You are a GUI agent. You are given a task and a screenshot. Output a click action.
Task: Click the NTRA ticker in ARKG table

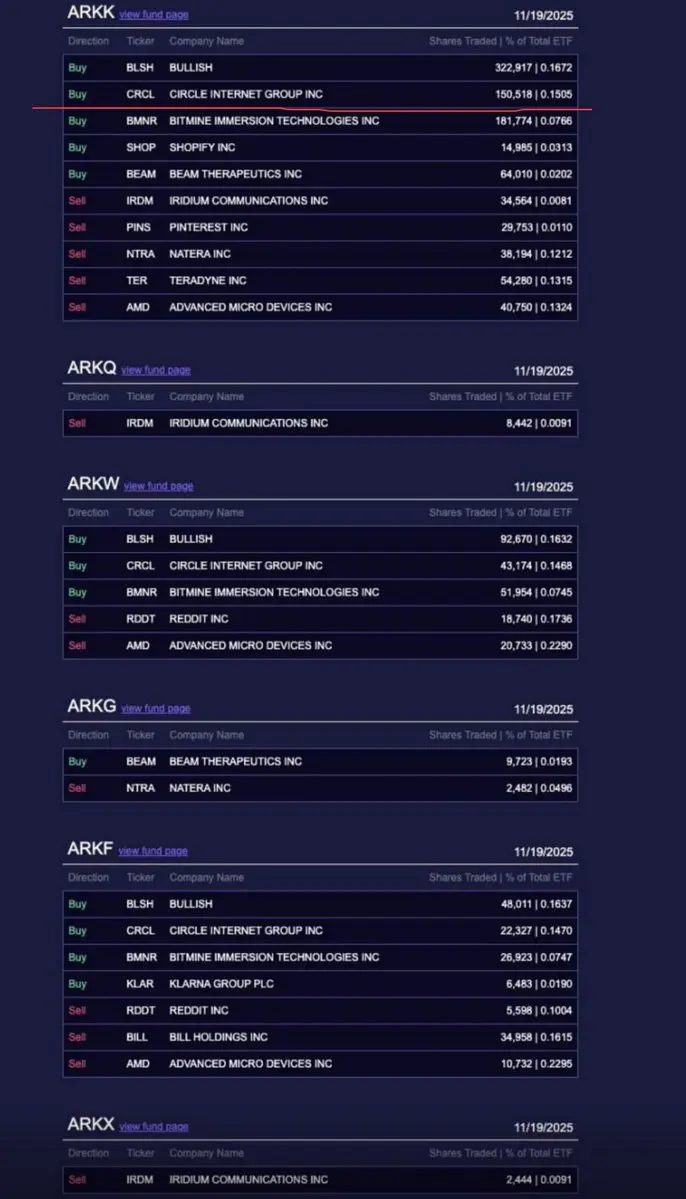(140, 788)
